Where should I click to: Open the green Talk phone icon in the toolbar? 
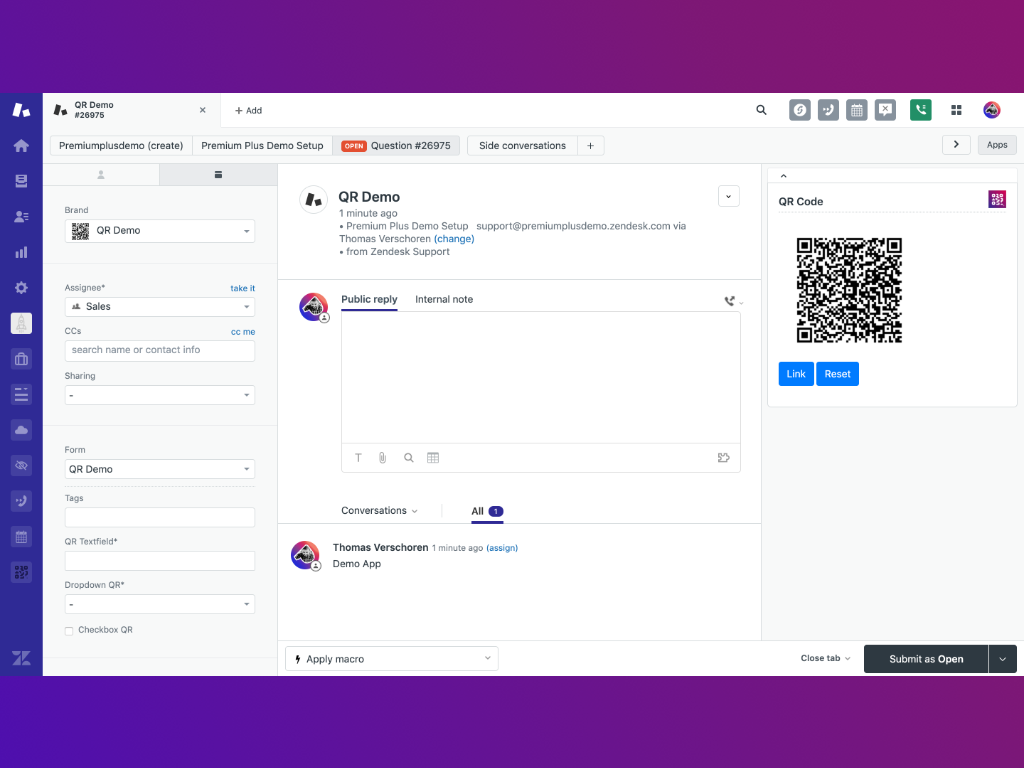(x=920, y=110)
